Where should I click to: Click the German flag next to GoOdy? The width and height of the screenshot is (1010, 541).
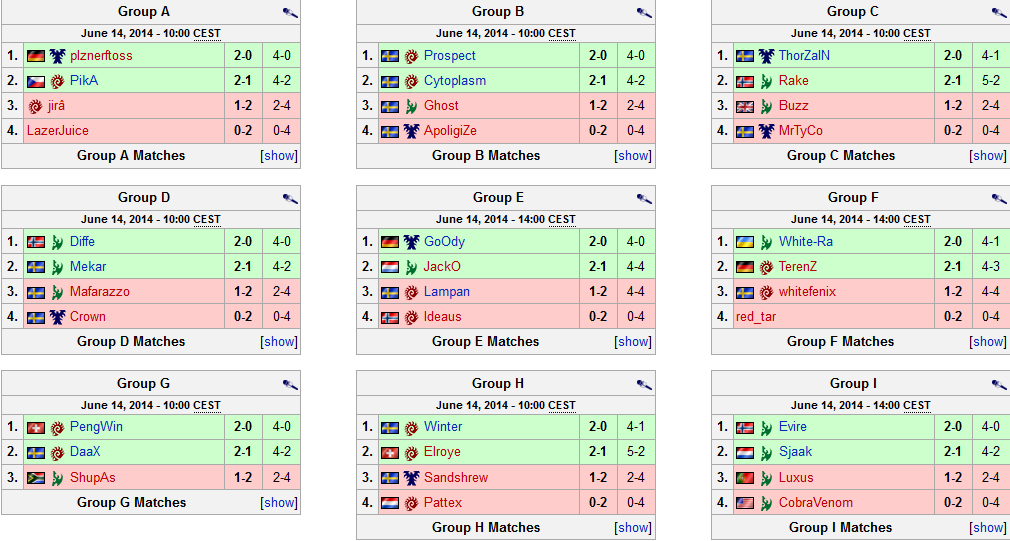tap(390, 242)
